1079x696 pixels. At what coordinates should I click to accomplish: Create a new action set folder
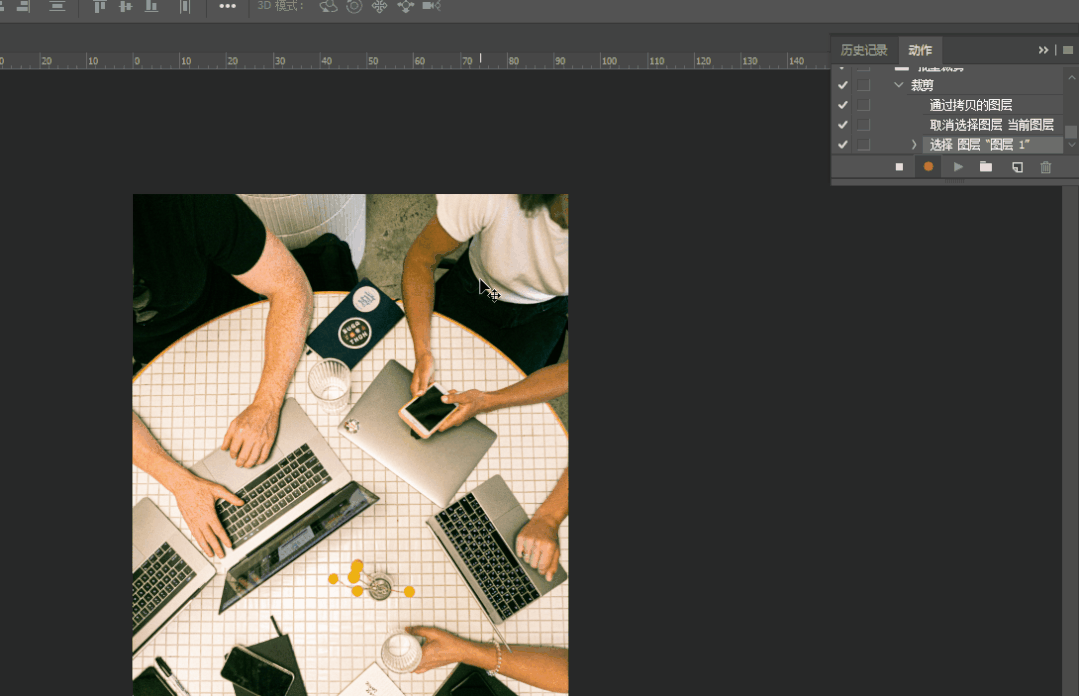(986, 167)
